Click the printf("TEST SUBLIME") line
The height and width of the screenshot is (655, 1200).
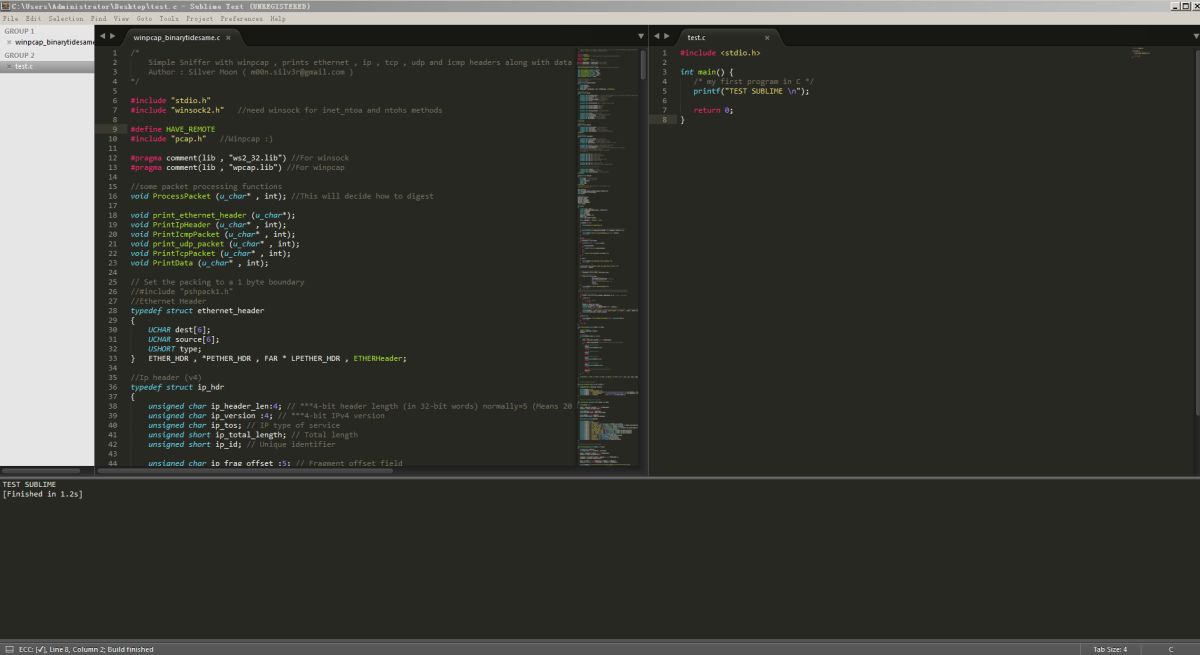pyautogui.click(x=751, y=91)
